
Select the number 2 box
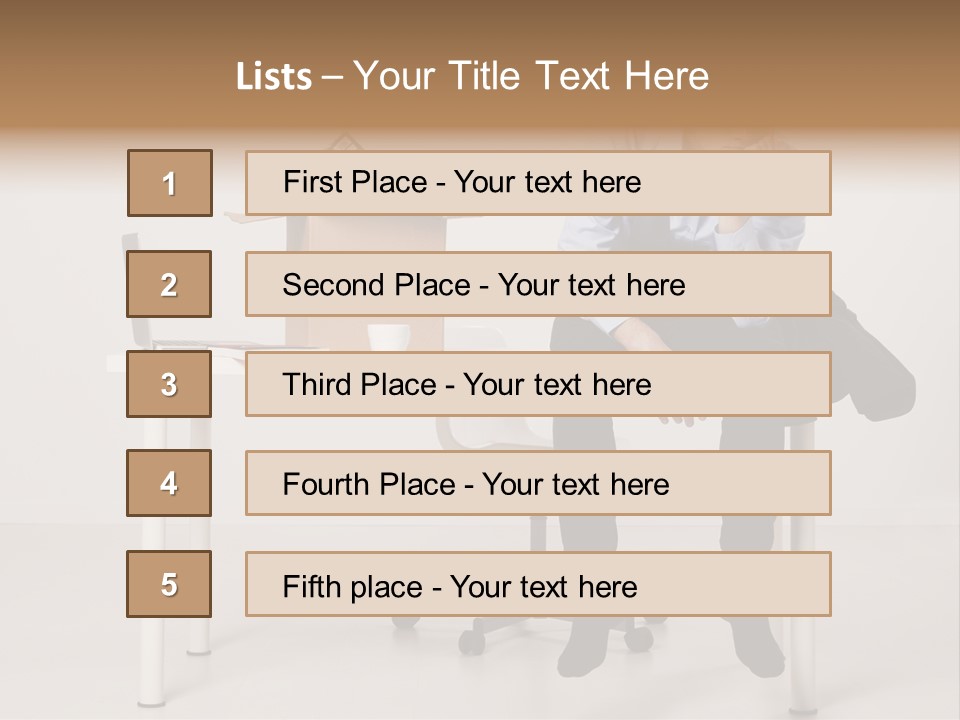(x=169, y=284)
